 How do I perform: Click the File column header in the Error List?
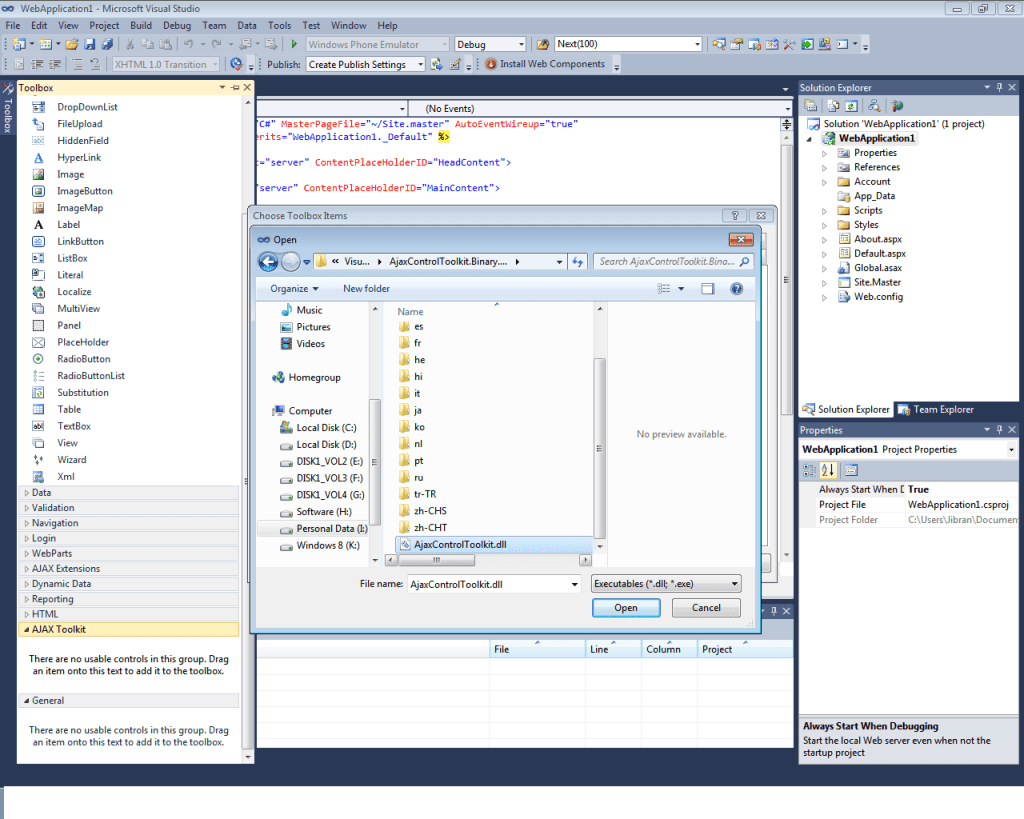pyautogui.click(x=537, y=649)
